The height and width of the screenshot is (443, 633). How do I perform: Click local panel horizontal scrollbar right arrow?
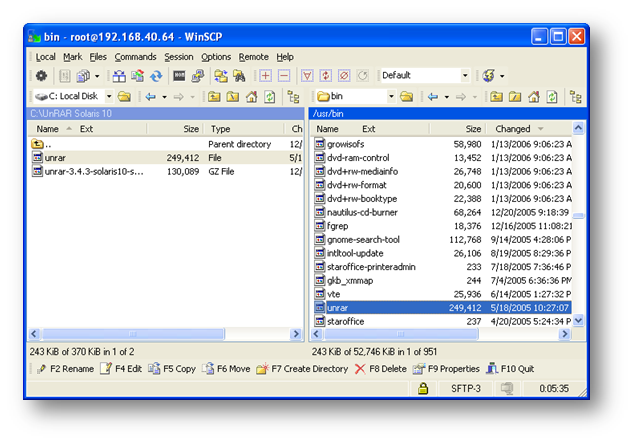pos(296,334)
